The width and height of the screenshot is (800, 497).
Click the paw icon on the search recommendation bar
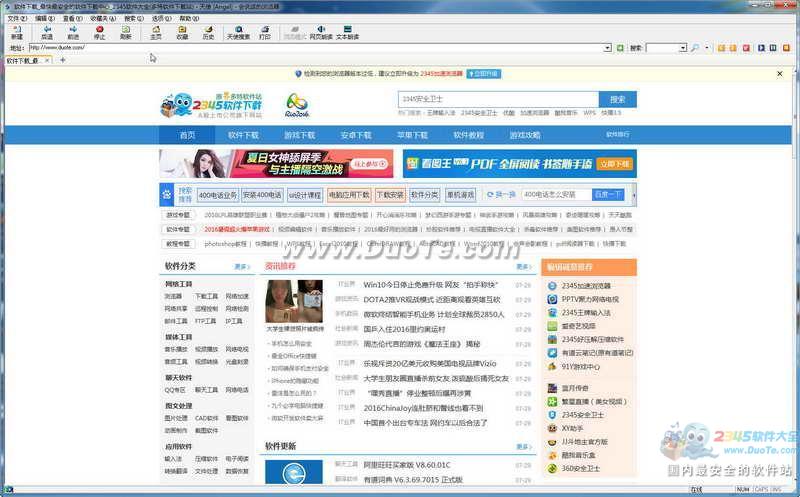(167, 194)
